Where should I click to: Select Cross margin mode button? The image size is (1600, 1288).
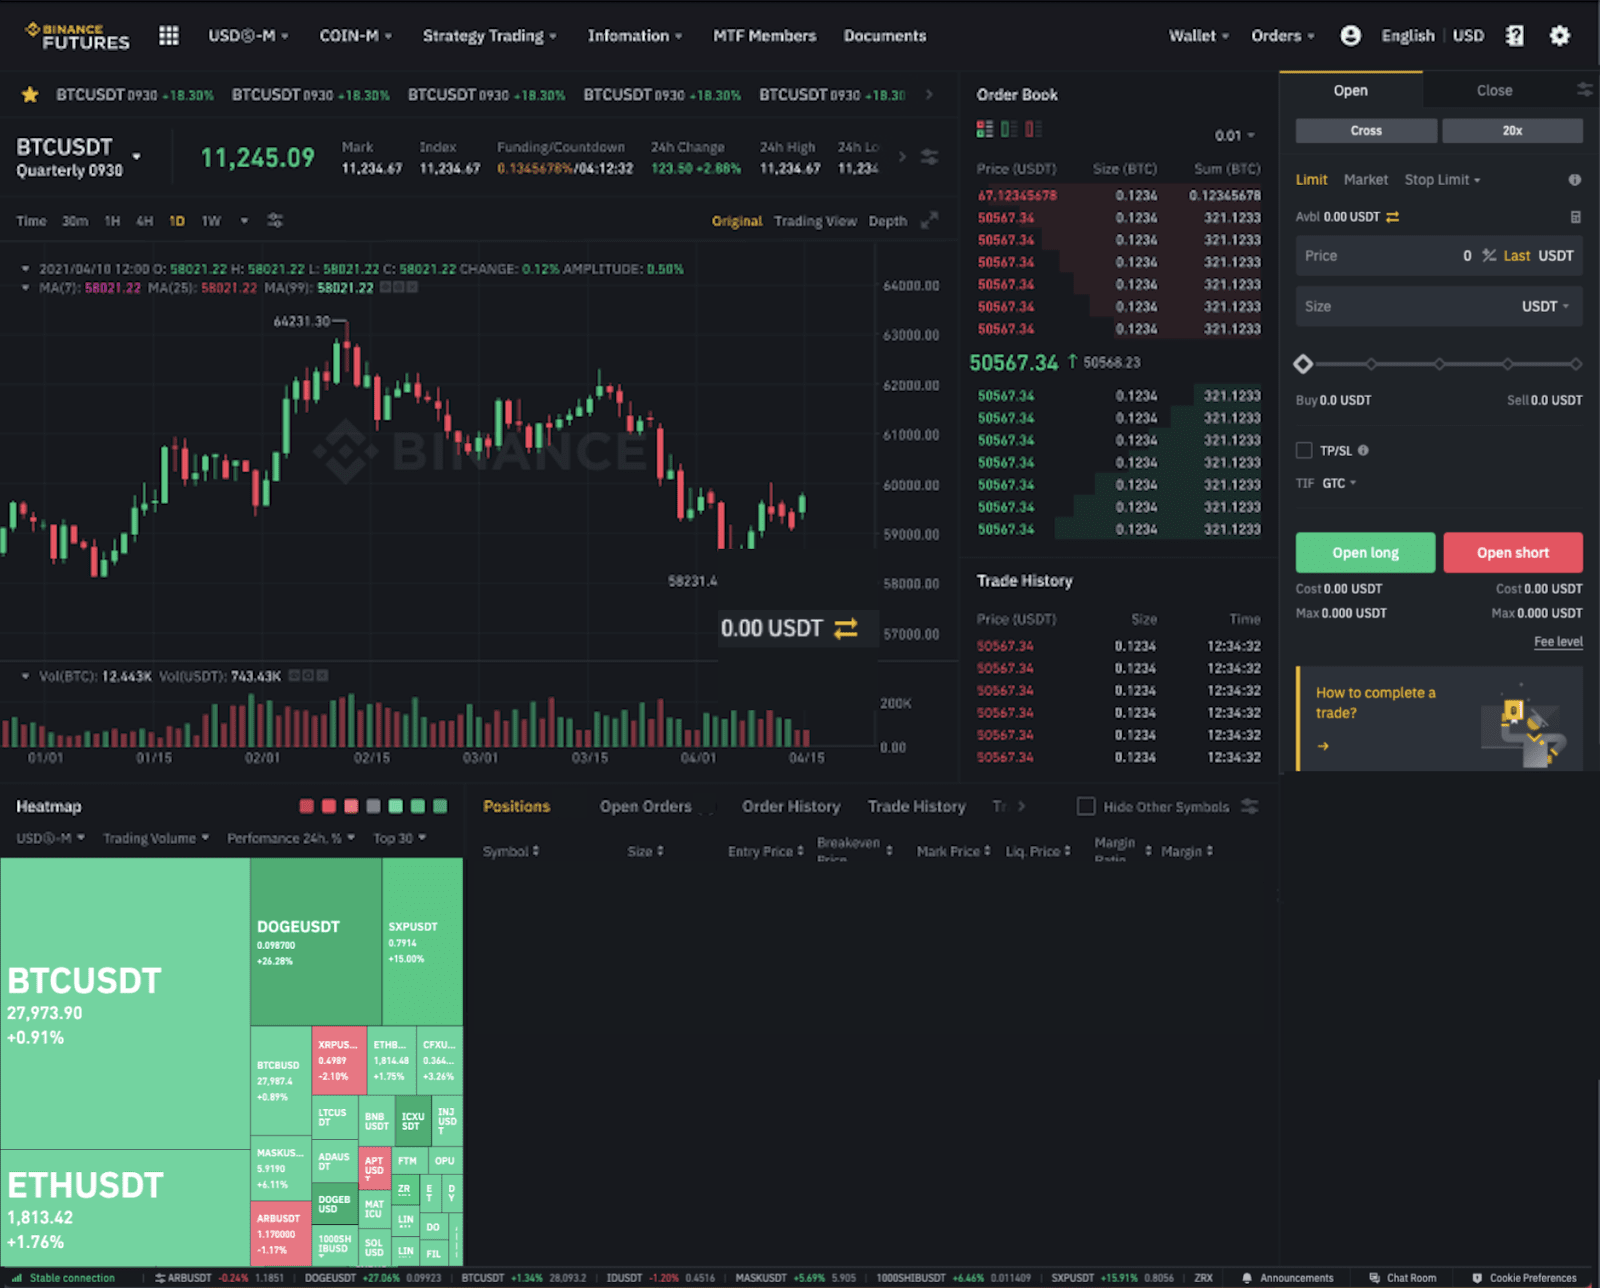(1366, 131)
